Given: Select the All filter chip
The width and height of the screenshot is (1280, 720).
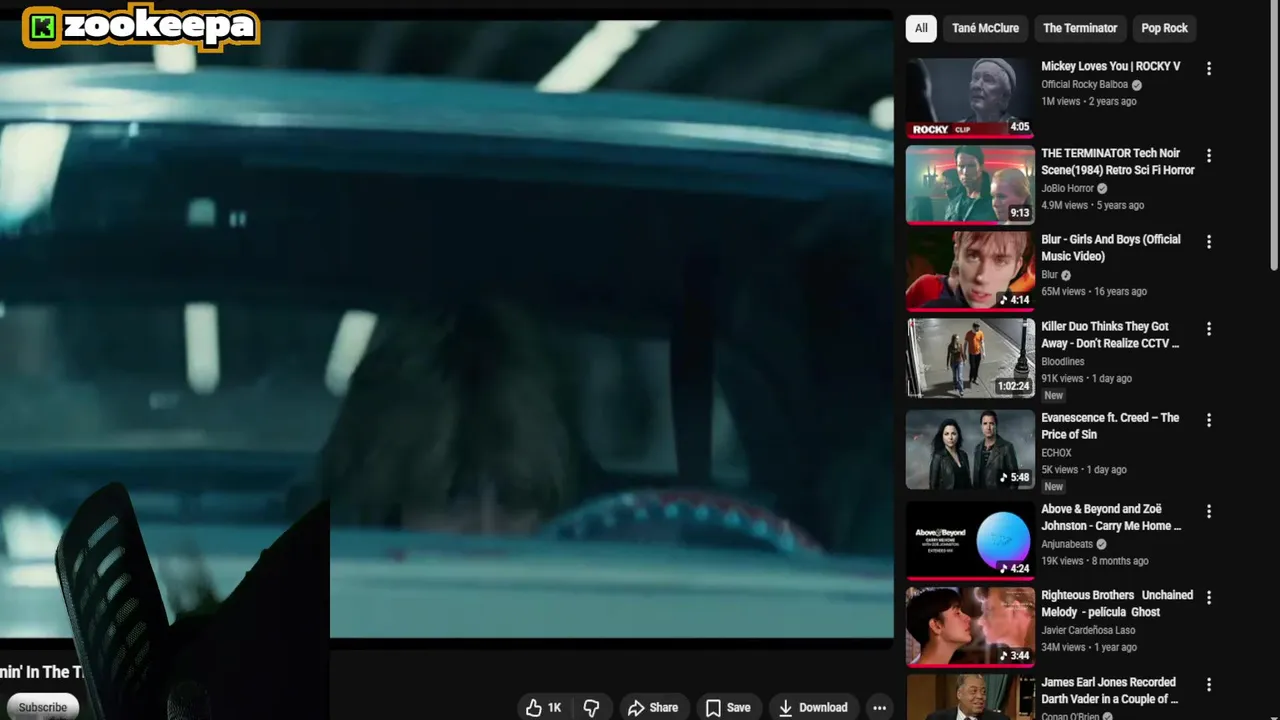Looking at the screenshot, I should pos(921,28).
